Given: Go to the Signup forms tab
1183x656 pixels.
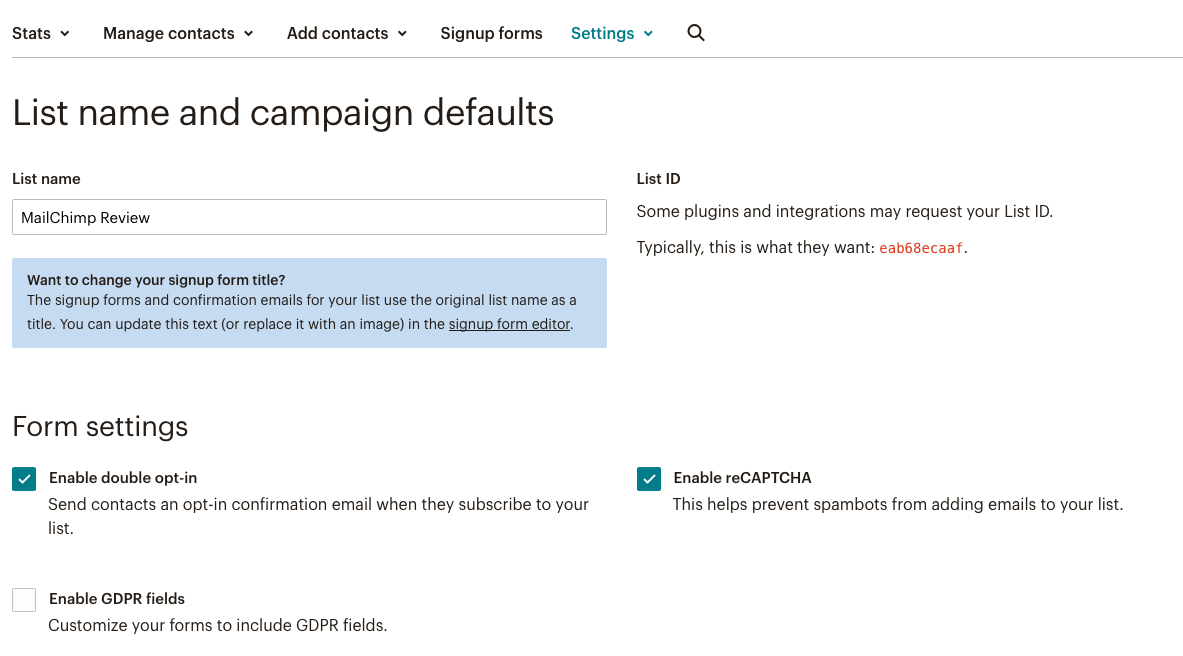Looking at the screenshot, I should pos(491,33).
